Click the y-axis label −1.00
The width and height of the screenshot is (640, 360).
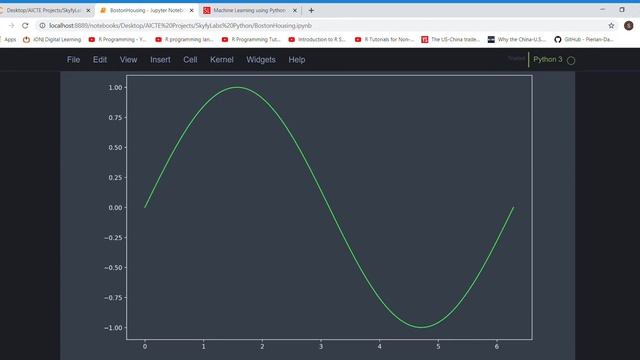113,328
